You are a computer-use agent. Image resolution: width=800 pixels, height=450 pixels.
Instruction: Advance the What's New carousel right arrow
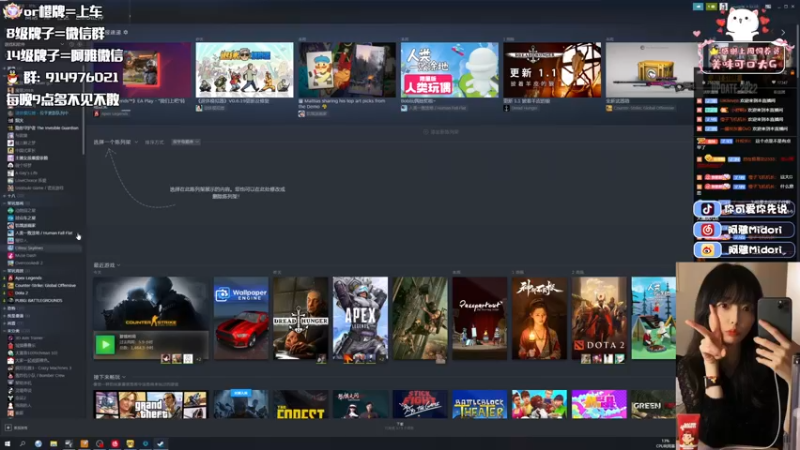pyautogui.click(x=783, y=33)
